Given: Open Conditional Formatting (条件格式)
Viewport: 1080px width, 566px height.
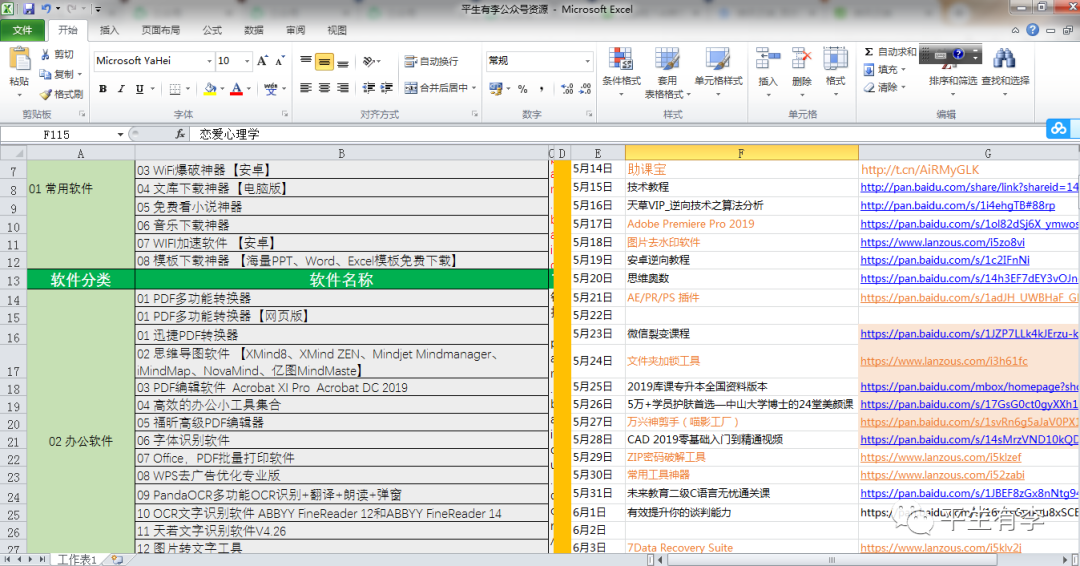Looking at the screenshot, I should (621, 72).
